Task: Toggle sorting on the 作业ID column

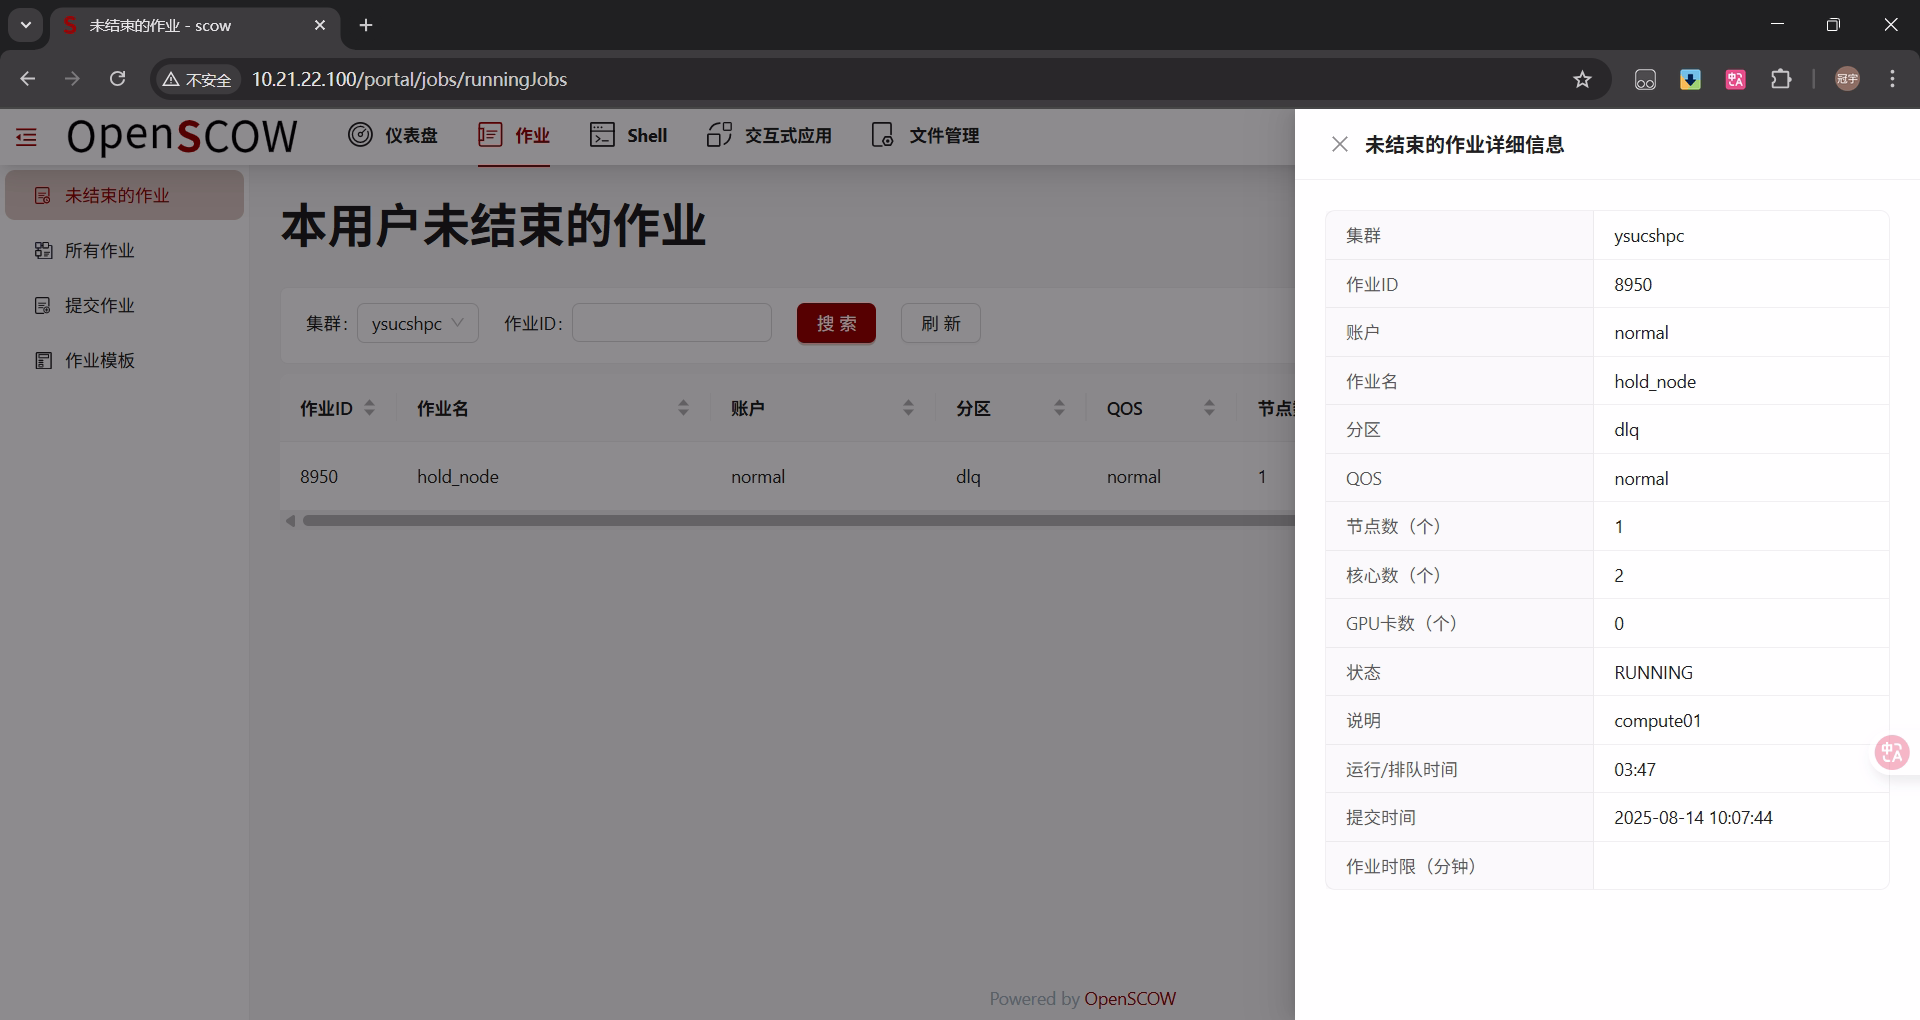Action: click(369, 408)
